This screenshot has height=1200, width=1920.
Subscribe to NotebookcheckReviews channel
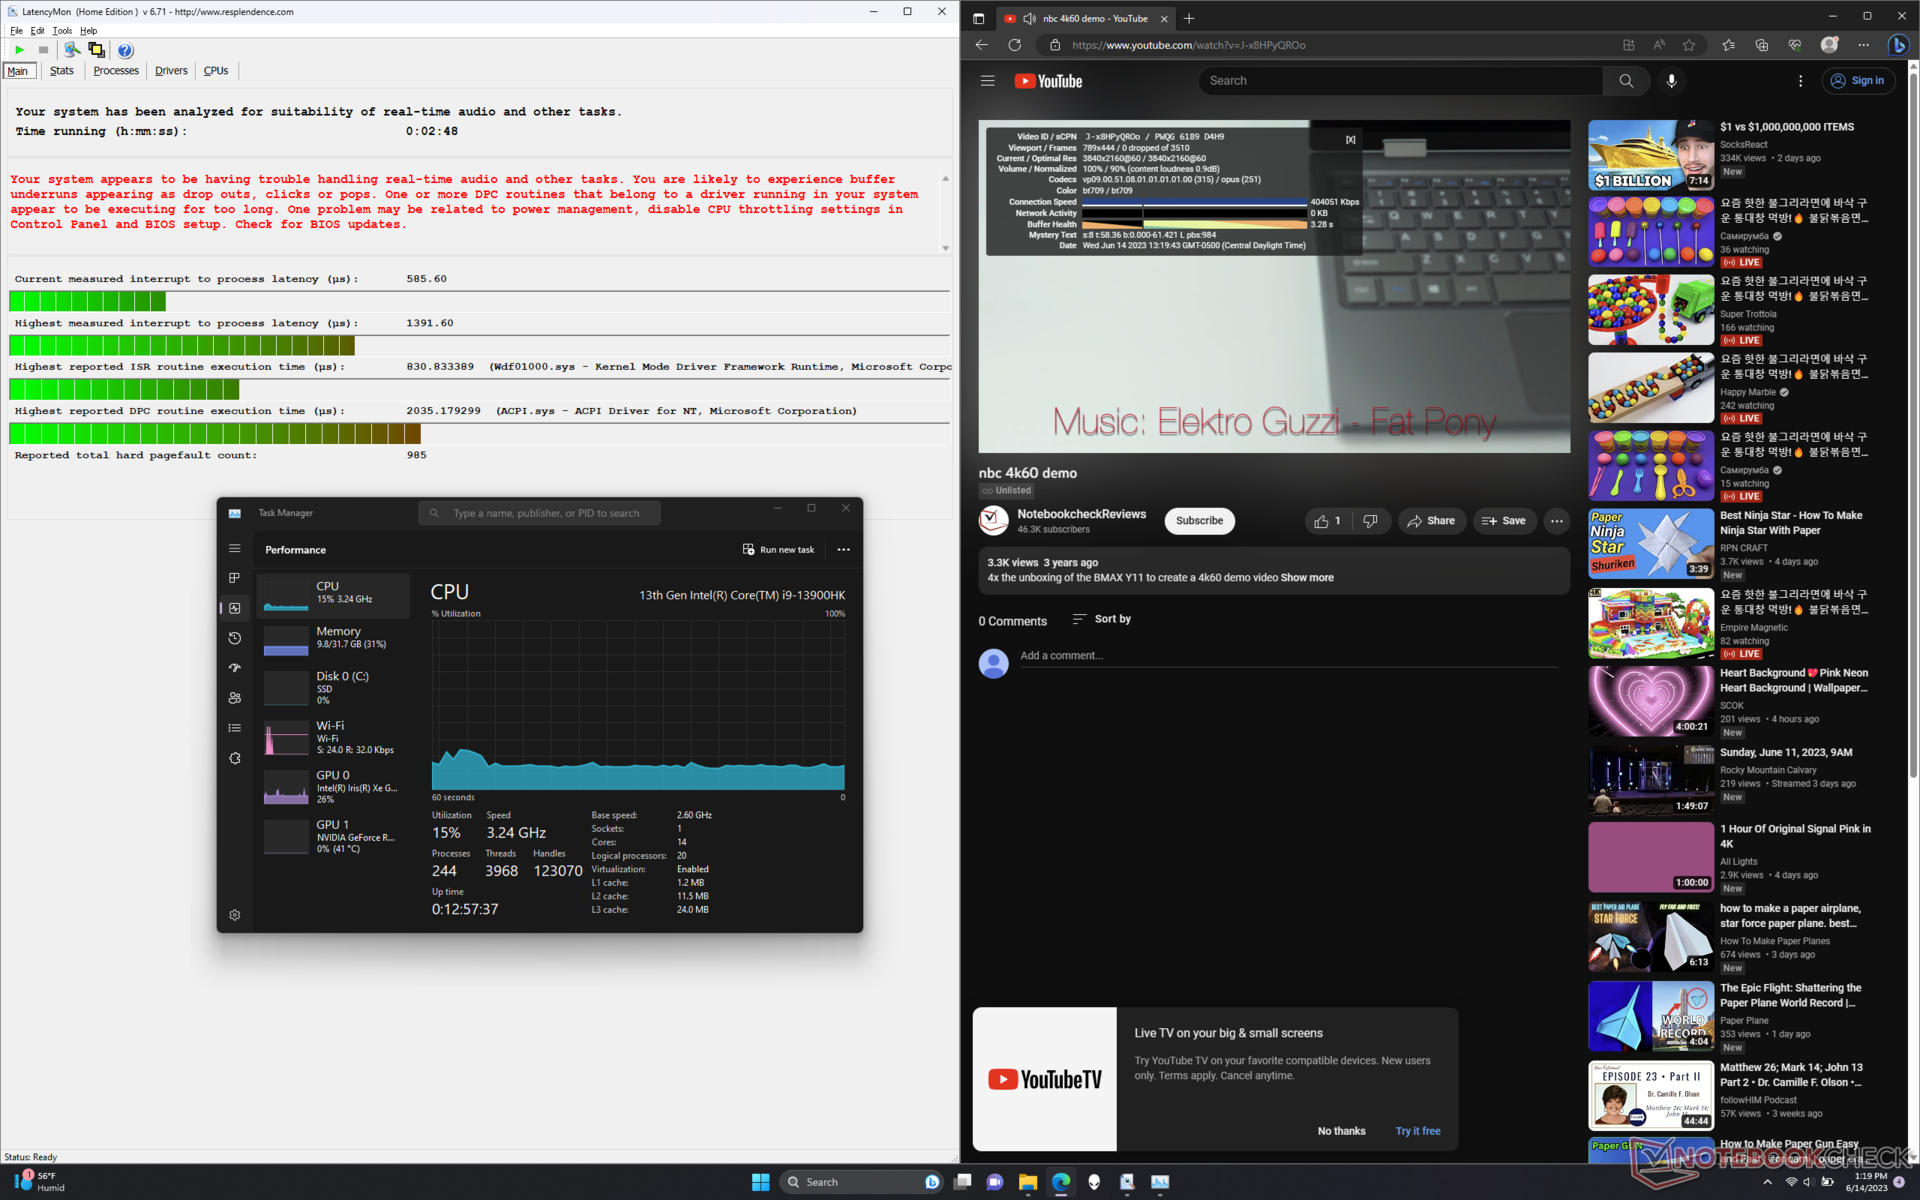click(x=1199, y=521)
